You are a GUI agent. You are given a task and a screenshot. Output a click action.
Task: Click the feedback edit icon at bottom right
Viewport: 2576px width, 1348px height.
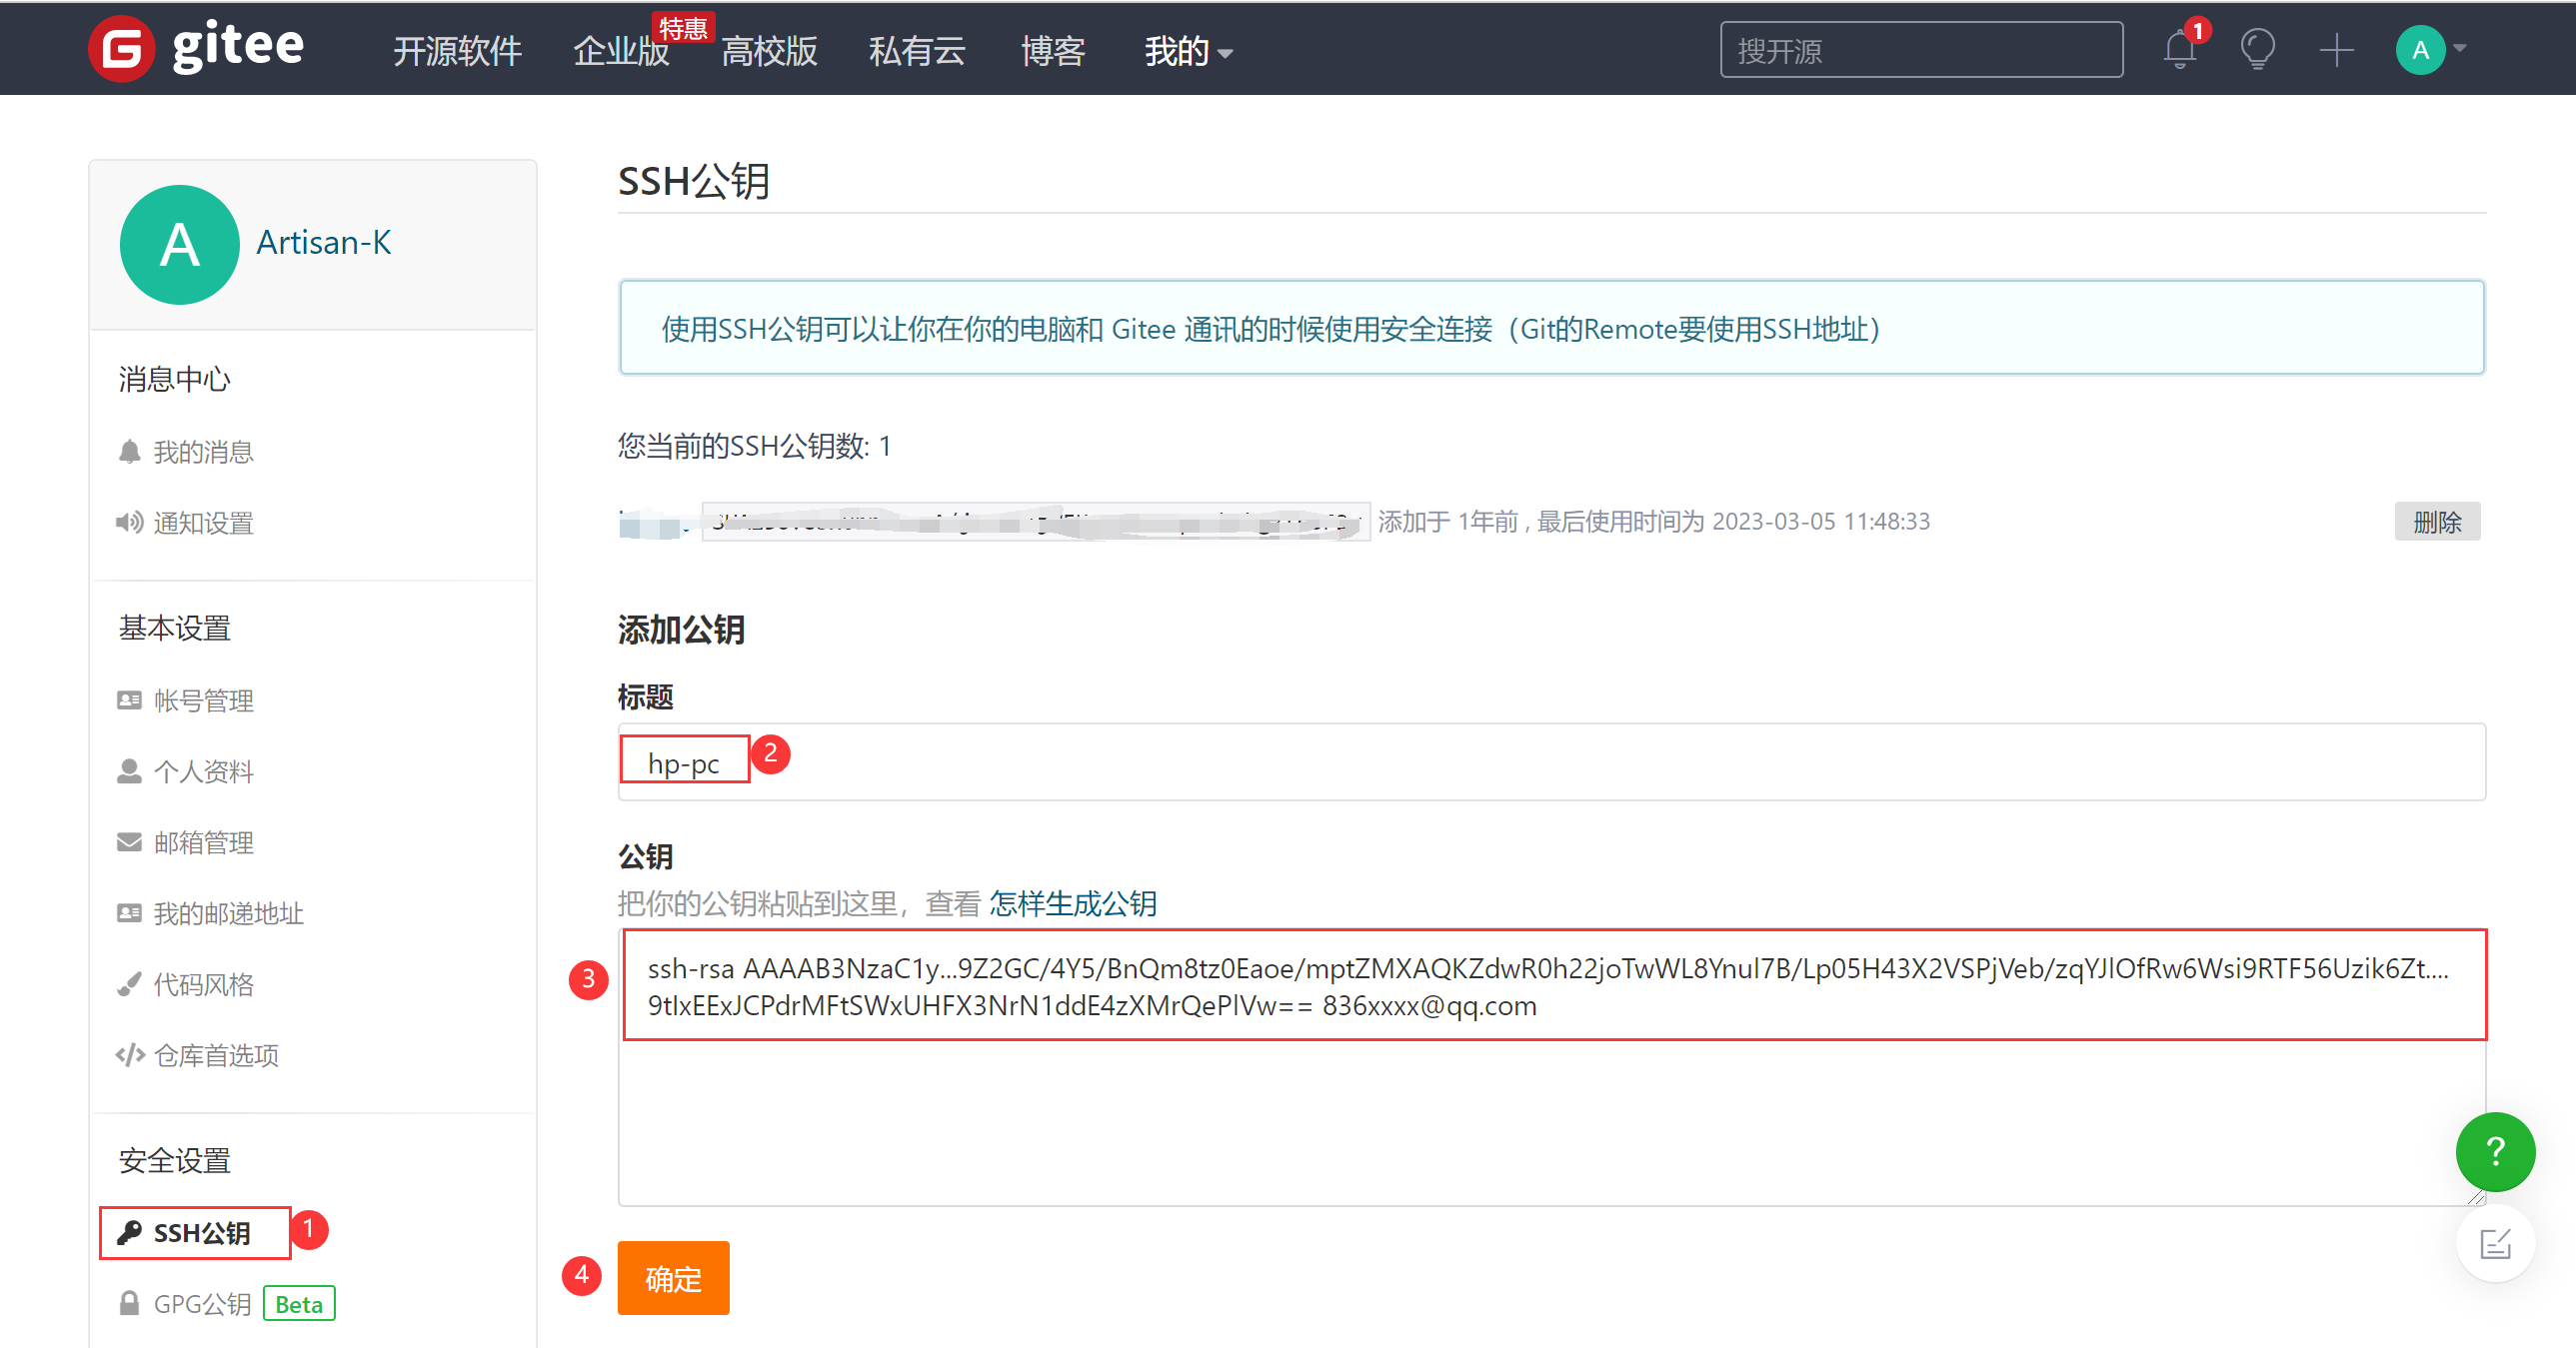(2494, 1244)
